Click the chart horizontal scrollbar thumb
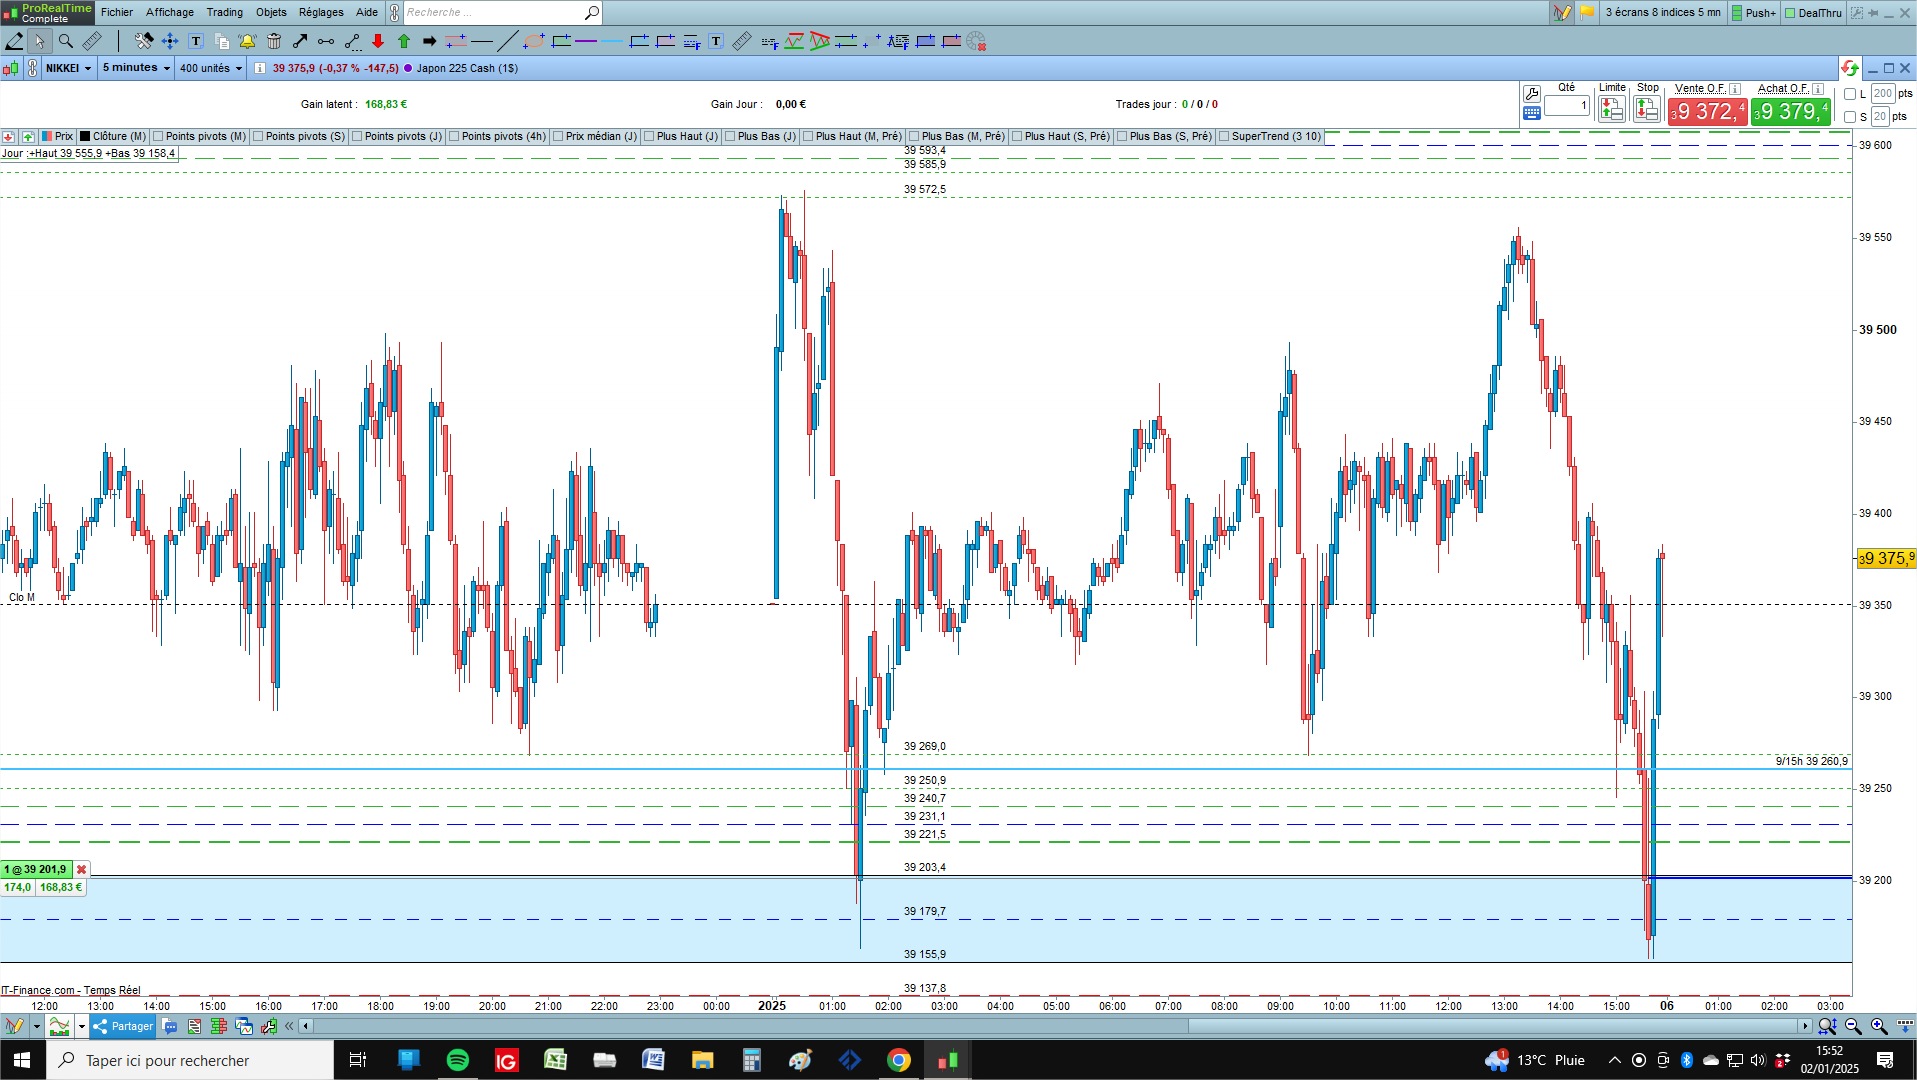Viewport: 1917px width, 1080px height. coord(1494,1026)
